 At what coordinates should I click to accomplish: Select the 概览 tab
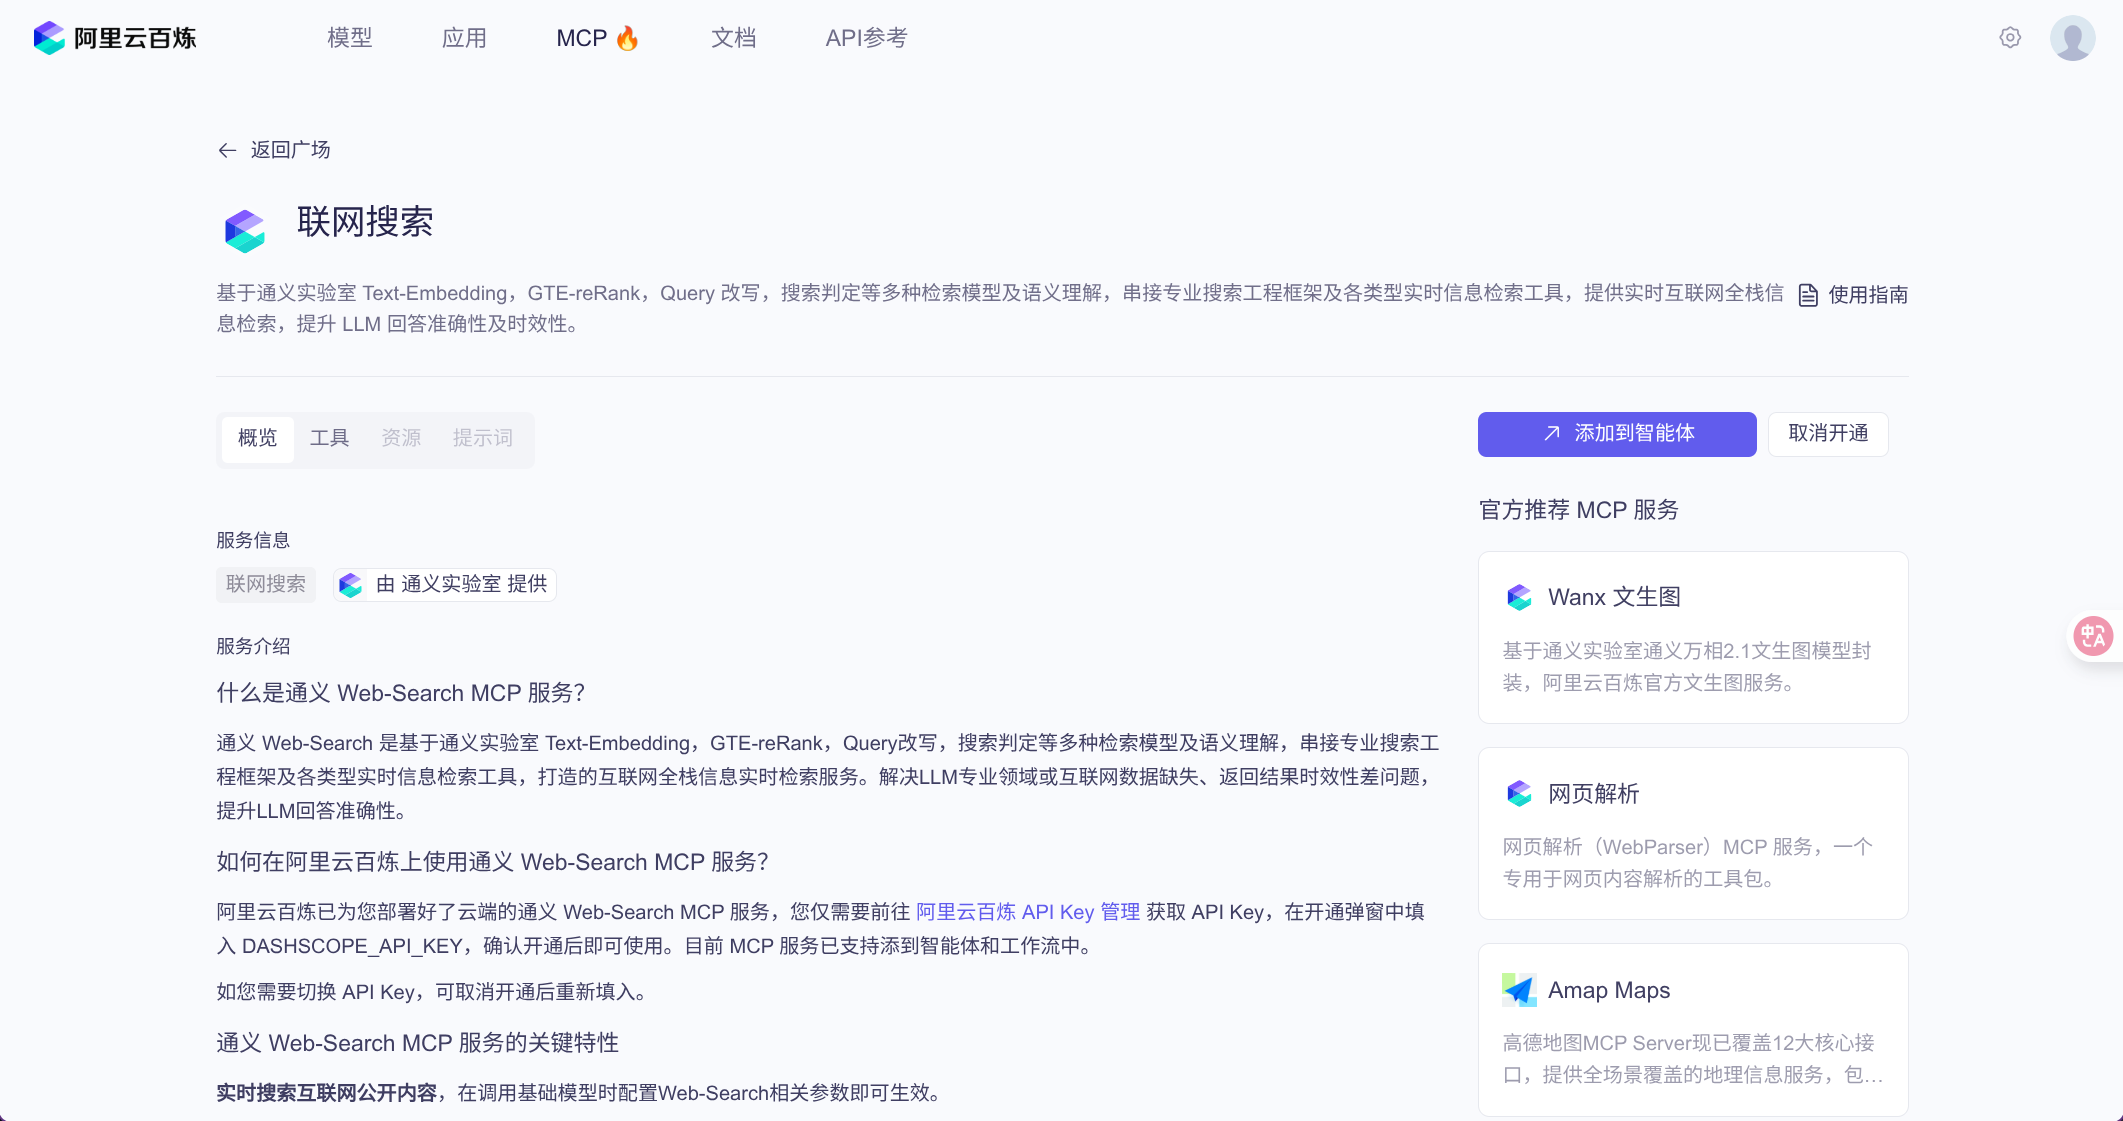tap(257, 438)
